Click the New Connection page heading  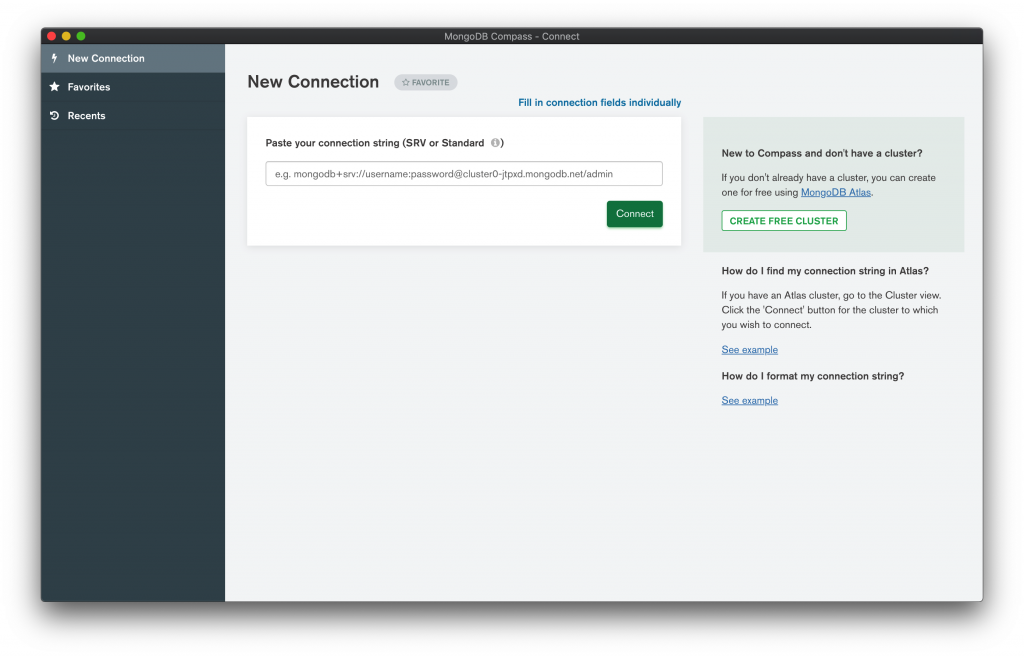pyautogui.click(x=313, y=82)
